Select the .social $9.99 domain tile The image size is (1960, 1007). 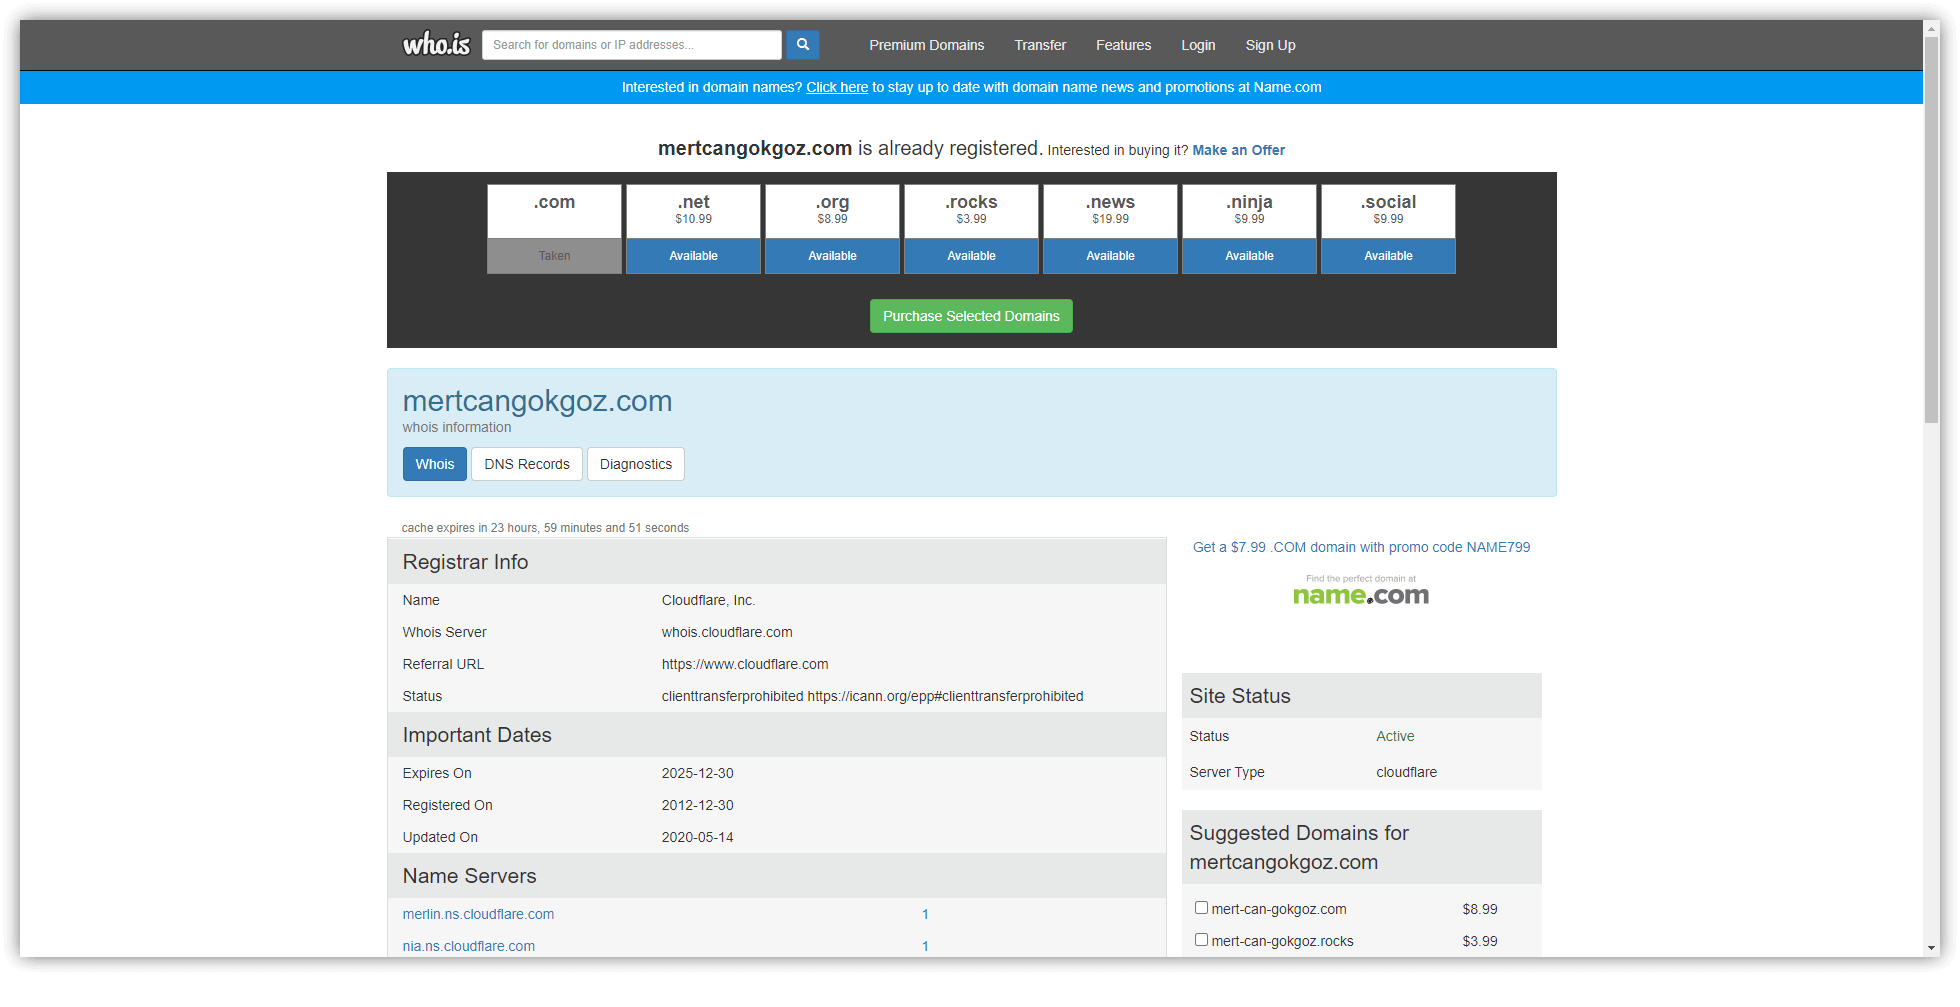1388,229
